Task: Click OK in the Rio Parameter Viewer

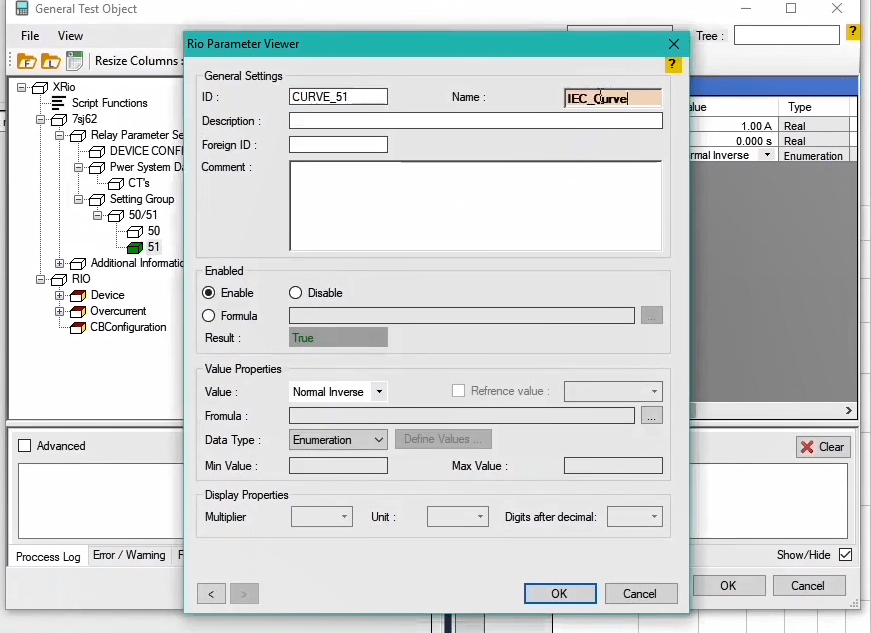Action: [x=559, y=593]
